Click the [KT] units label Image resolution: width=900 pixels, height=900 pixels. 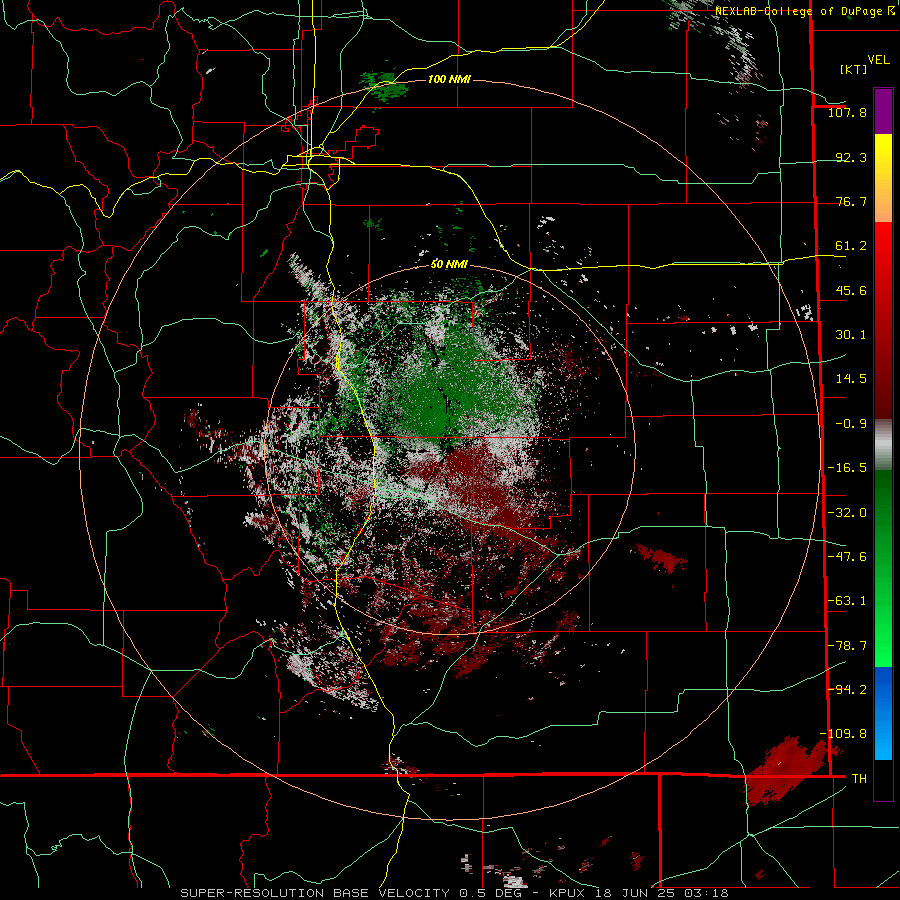click(x=854, y=69)
